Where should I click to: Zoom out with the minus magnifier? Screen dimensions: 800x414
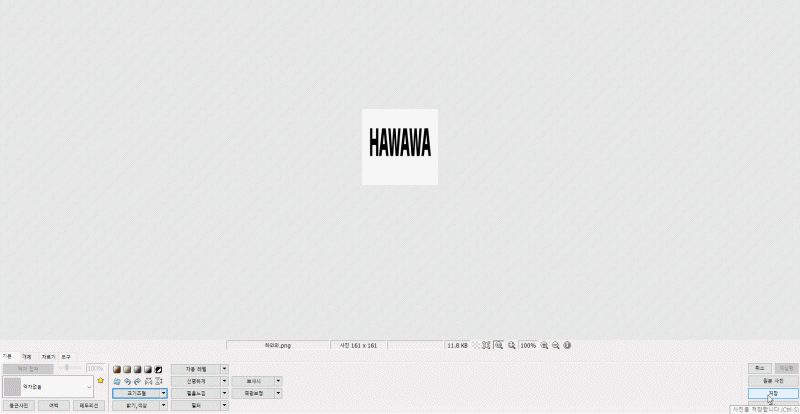(556, 346)
